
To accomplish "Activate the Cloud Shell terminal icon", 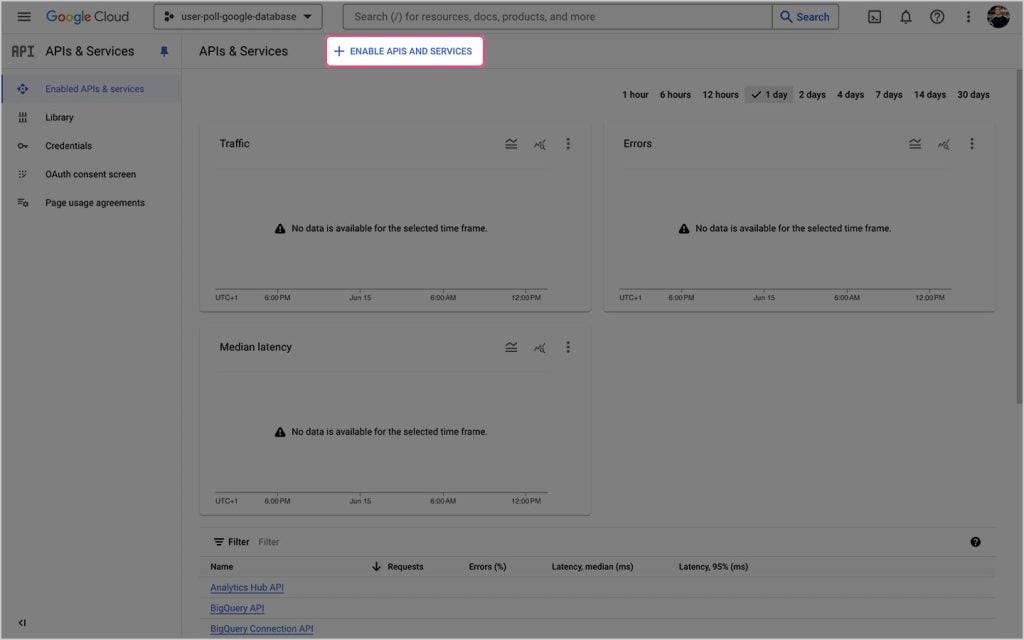I will pos(874,17).
